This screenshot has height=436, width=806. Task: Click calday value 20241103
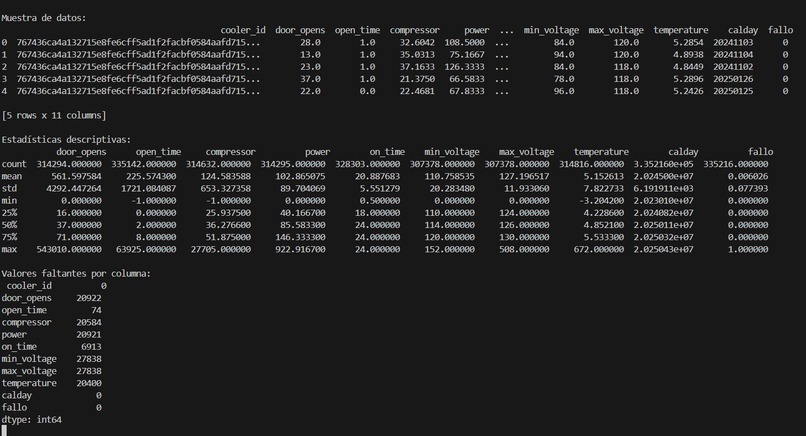(x=732, y=43)
